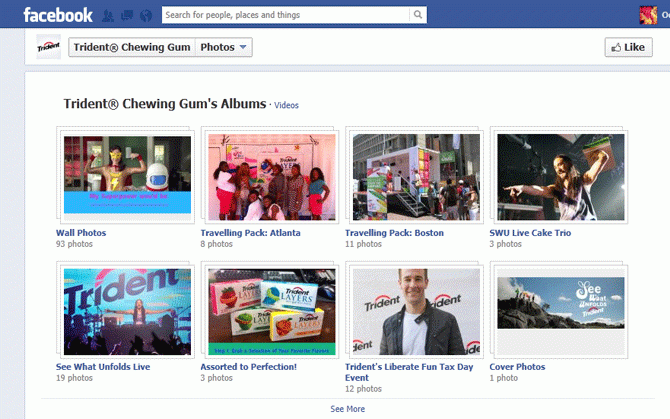
Task: Open the Travelling Pack: Boston album thumbnail
Action: 416,177
